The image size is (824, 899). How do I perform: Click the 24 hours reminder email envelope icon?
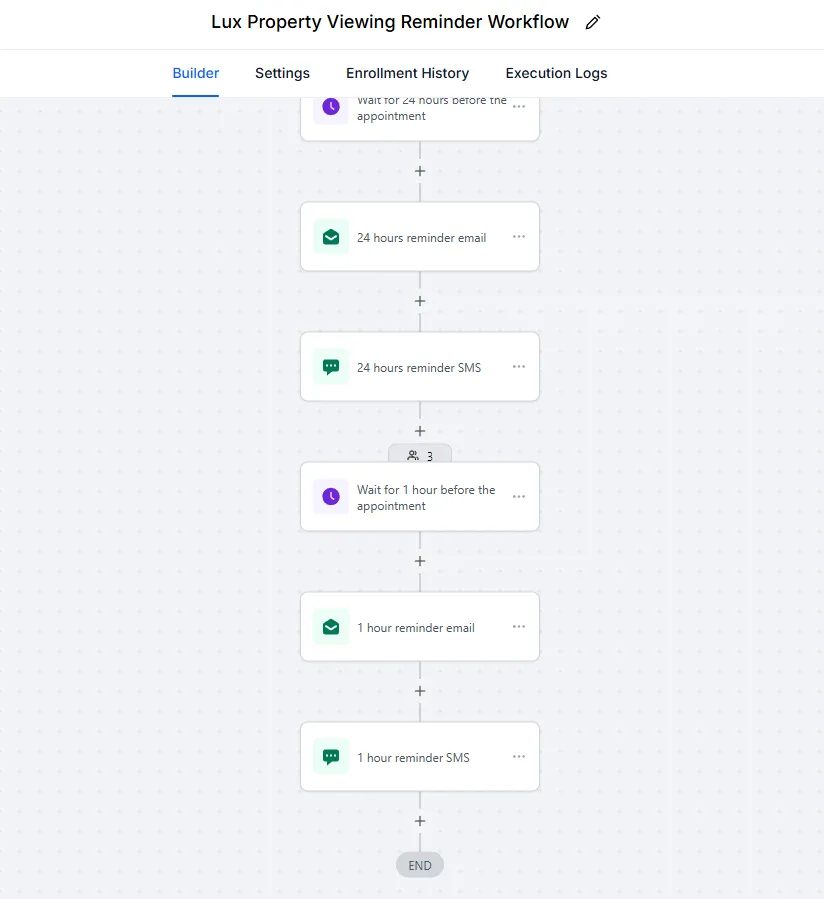pyautogui.click(x=331, y=237)
